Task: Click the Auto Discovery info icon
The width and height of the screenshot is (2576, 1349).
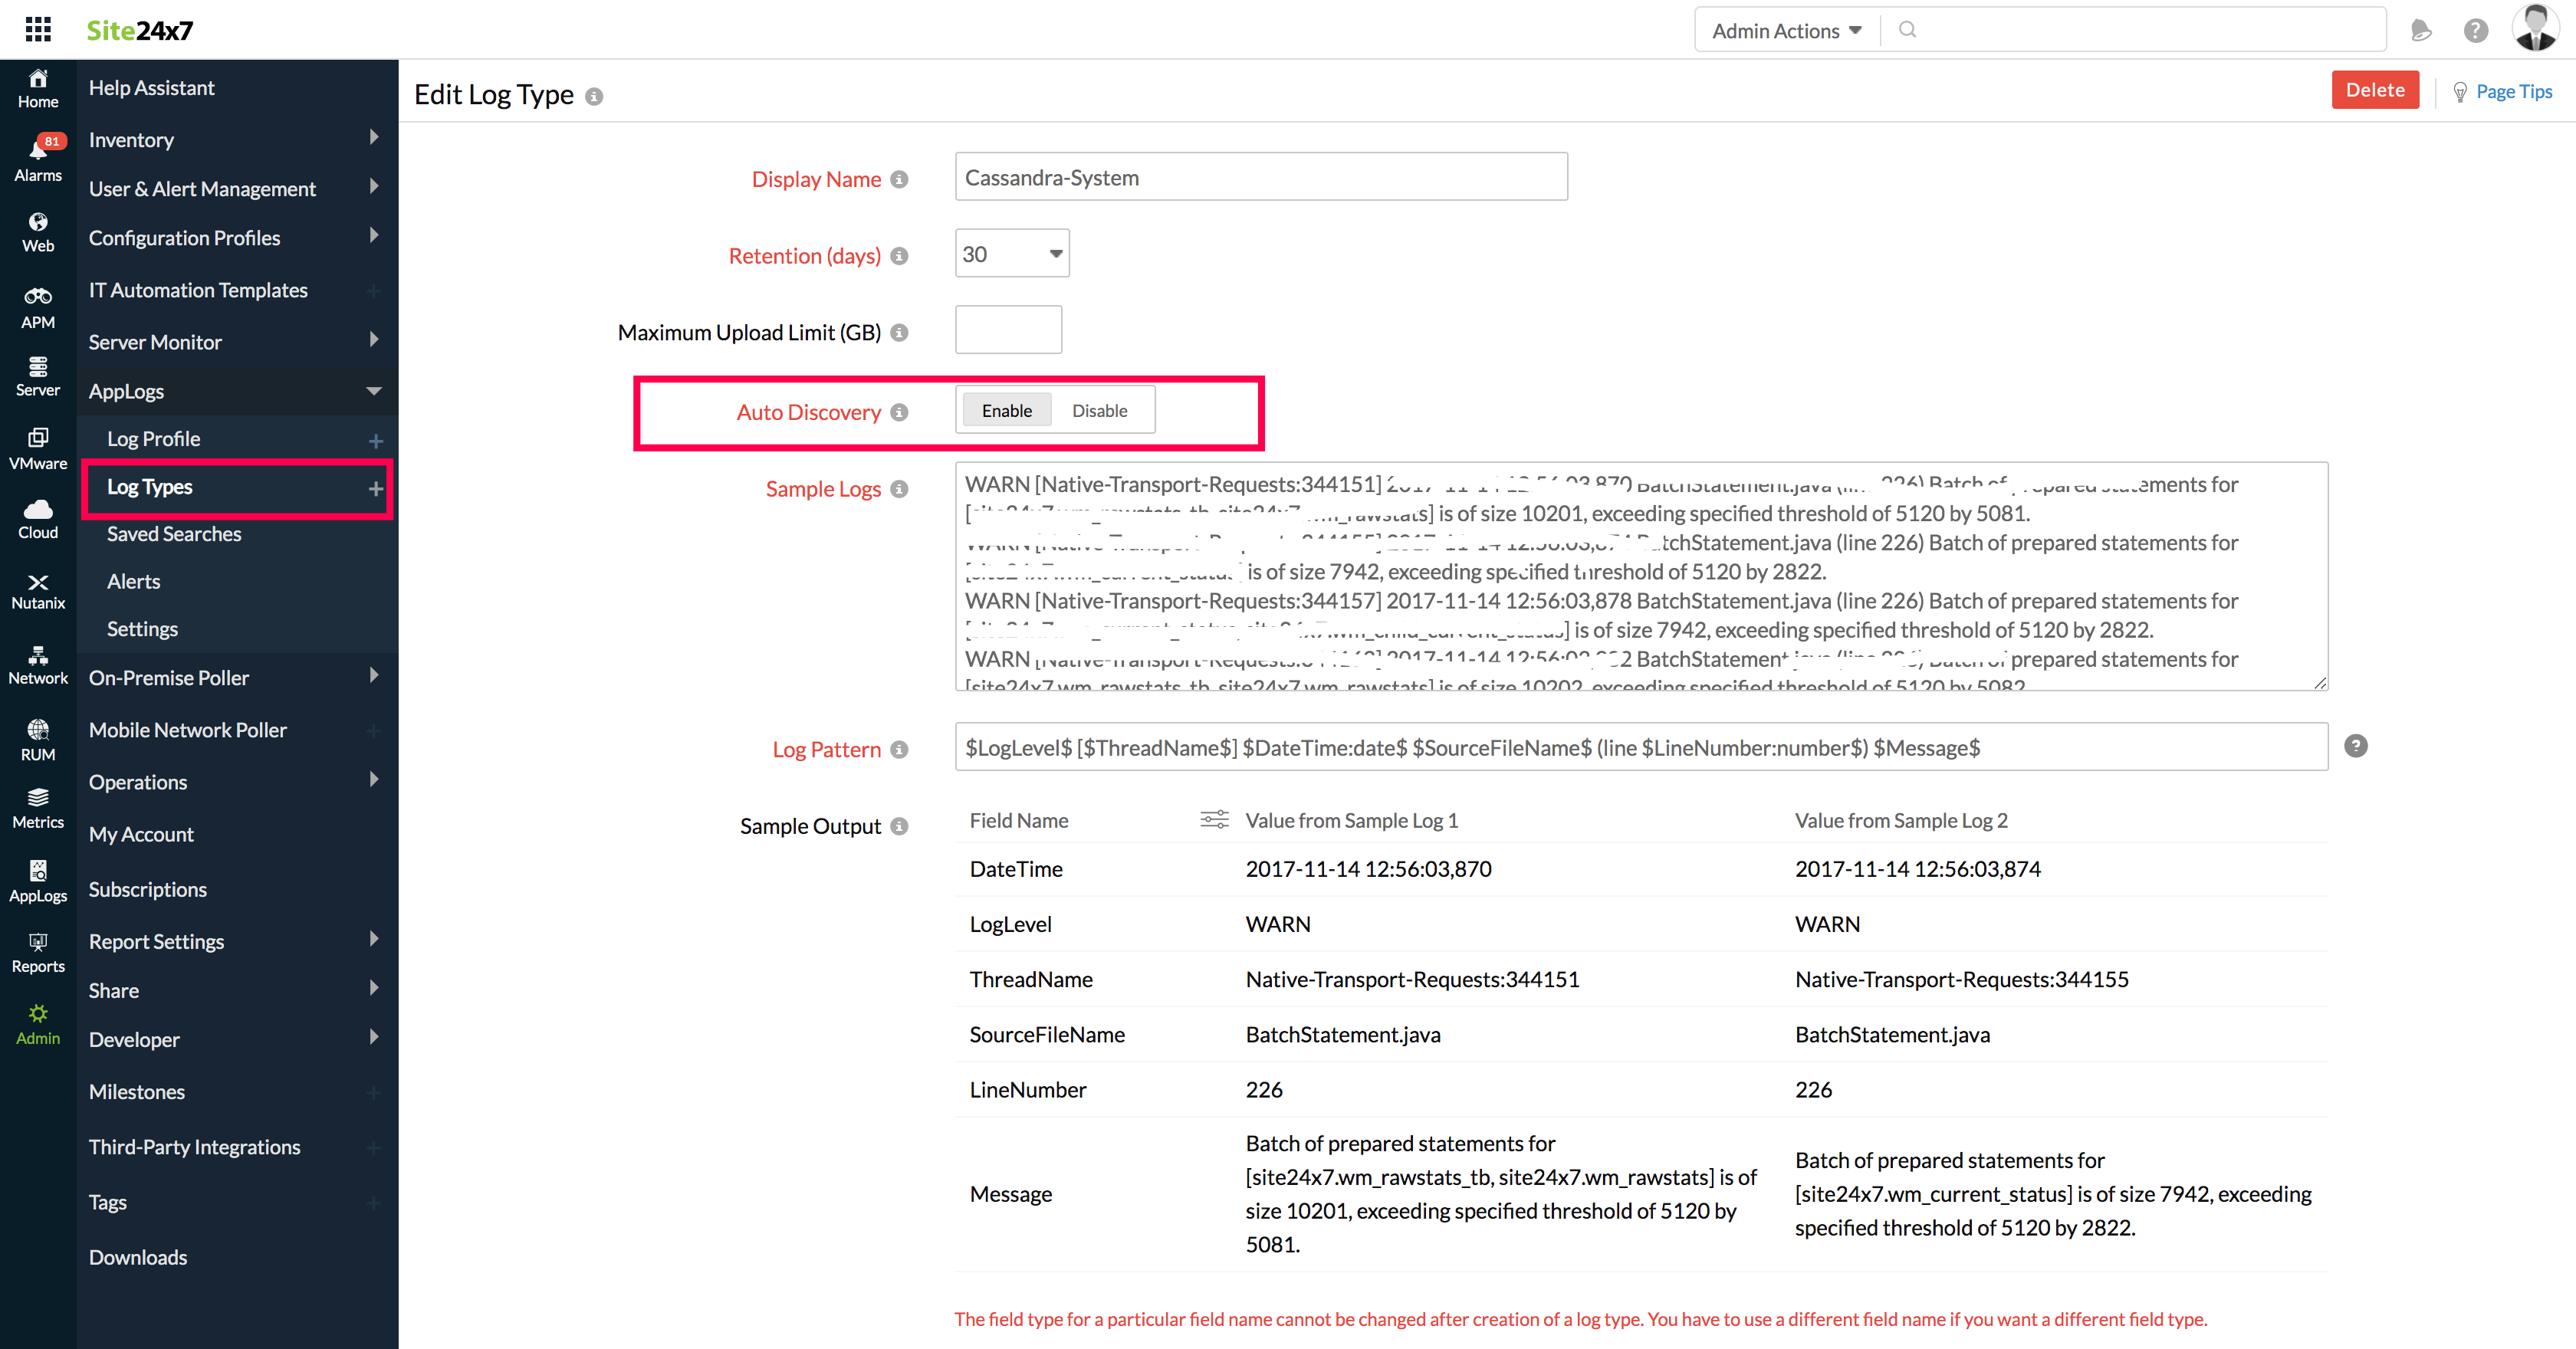Action: [899, 412]
